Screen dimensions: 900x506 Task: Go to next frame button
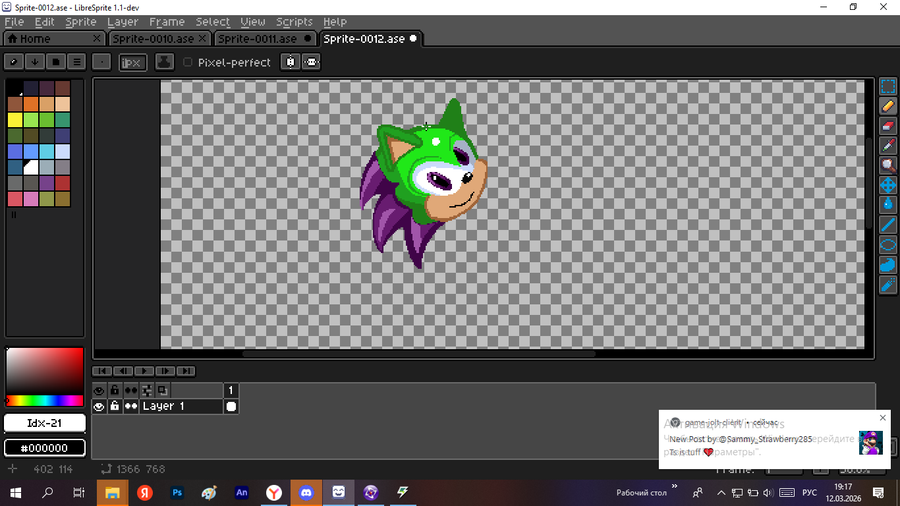pyautogui.click(x=165, y=371)
